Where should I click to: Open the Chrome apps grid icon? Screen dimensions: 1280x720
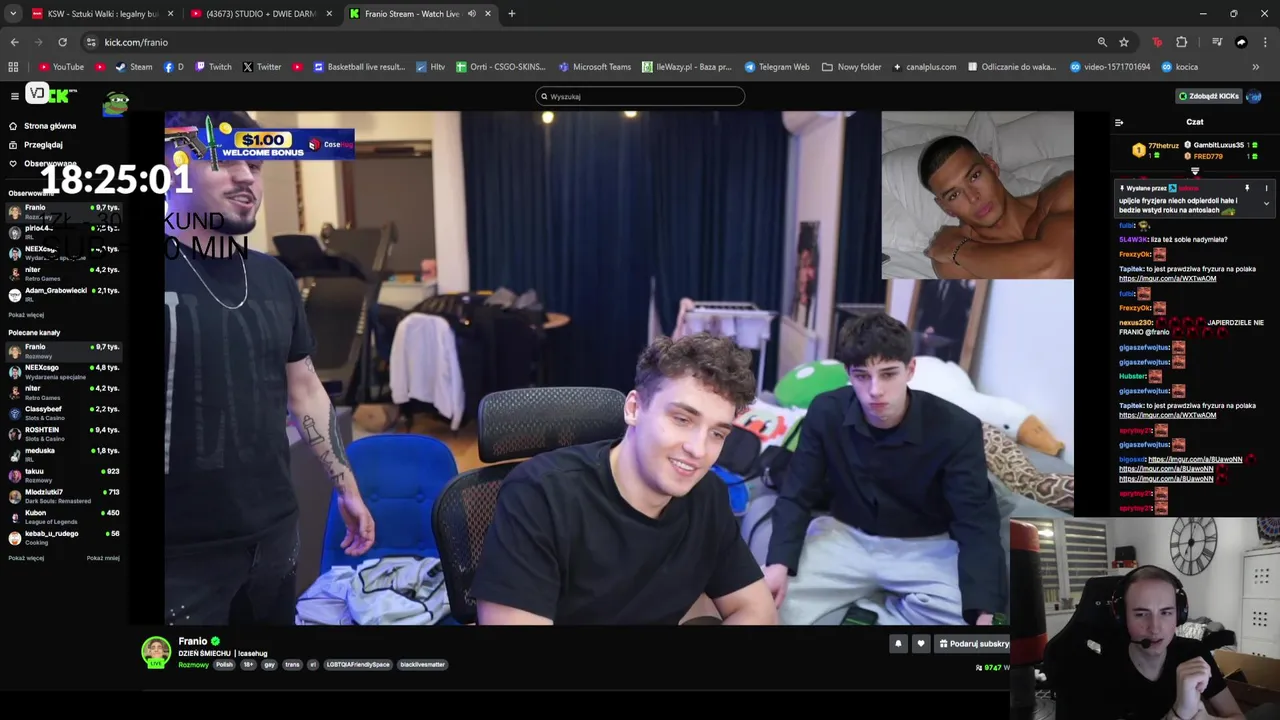13,67
